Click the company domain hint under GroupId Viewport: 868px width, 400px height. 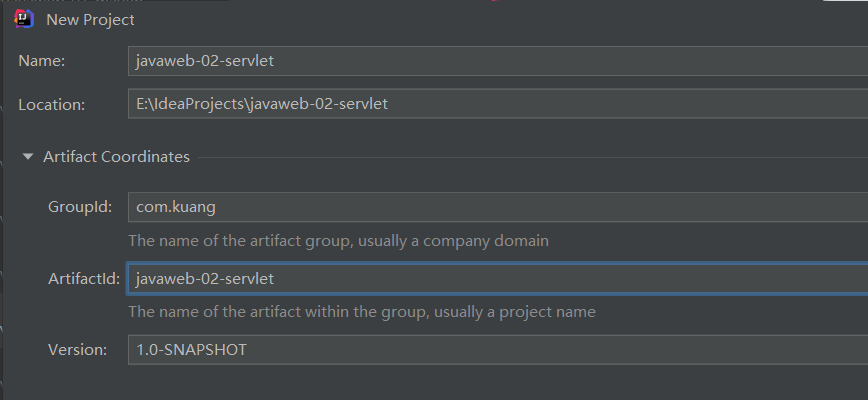point(339,241)
